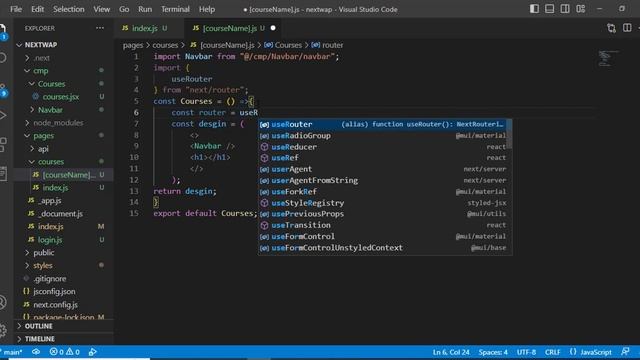
Task: Open .gitignore file
Action: point(49,279)
